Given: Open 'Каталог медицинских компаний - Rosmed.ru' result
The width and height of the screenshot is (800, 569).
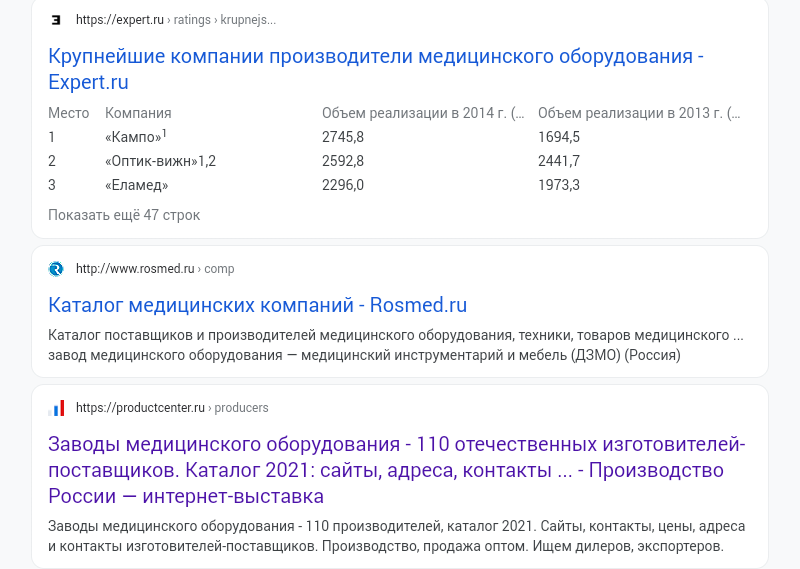Looking at the screenshot, I should pyautogui.click(x=257, y=305).
